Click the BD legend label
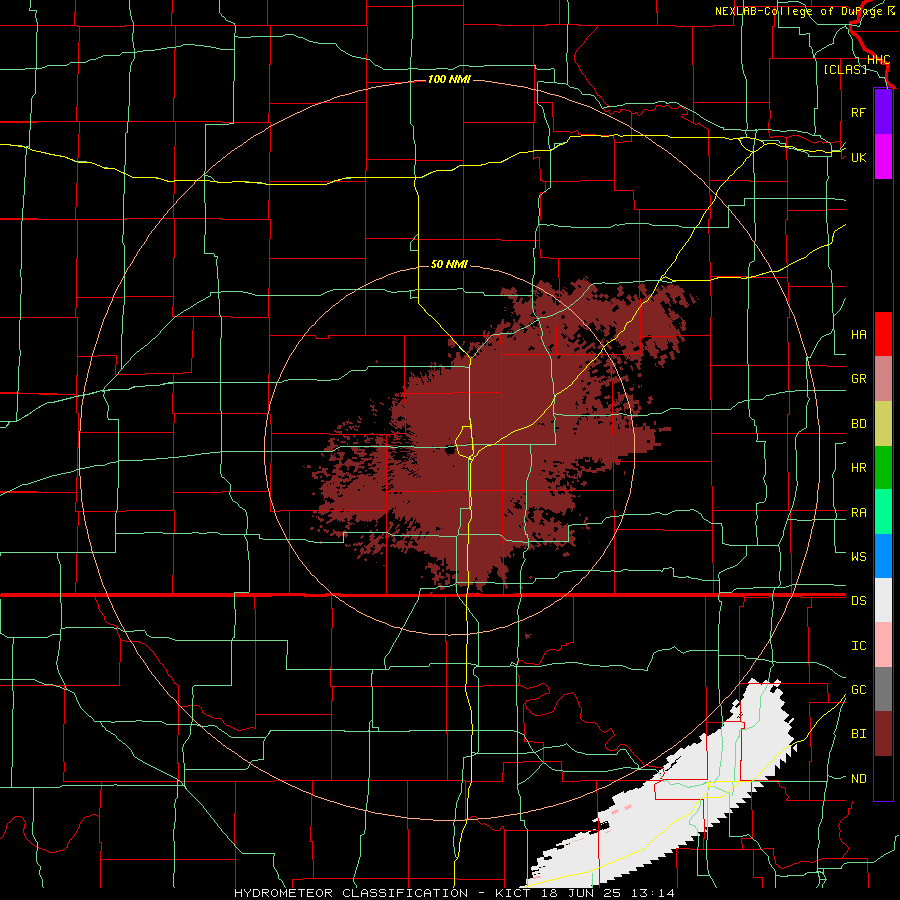The height and width of the screenshot is (900, 900). (858, 424)
